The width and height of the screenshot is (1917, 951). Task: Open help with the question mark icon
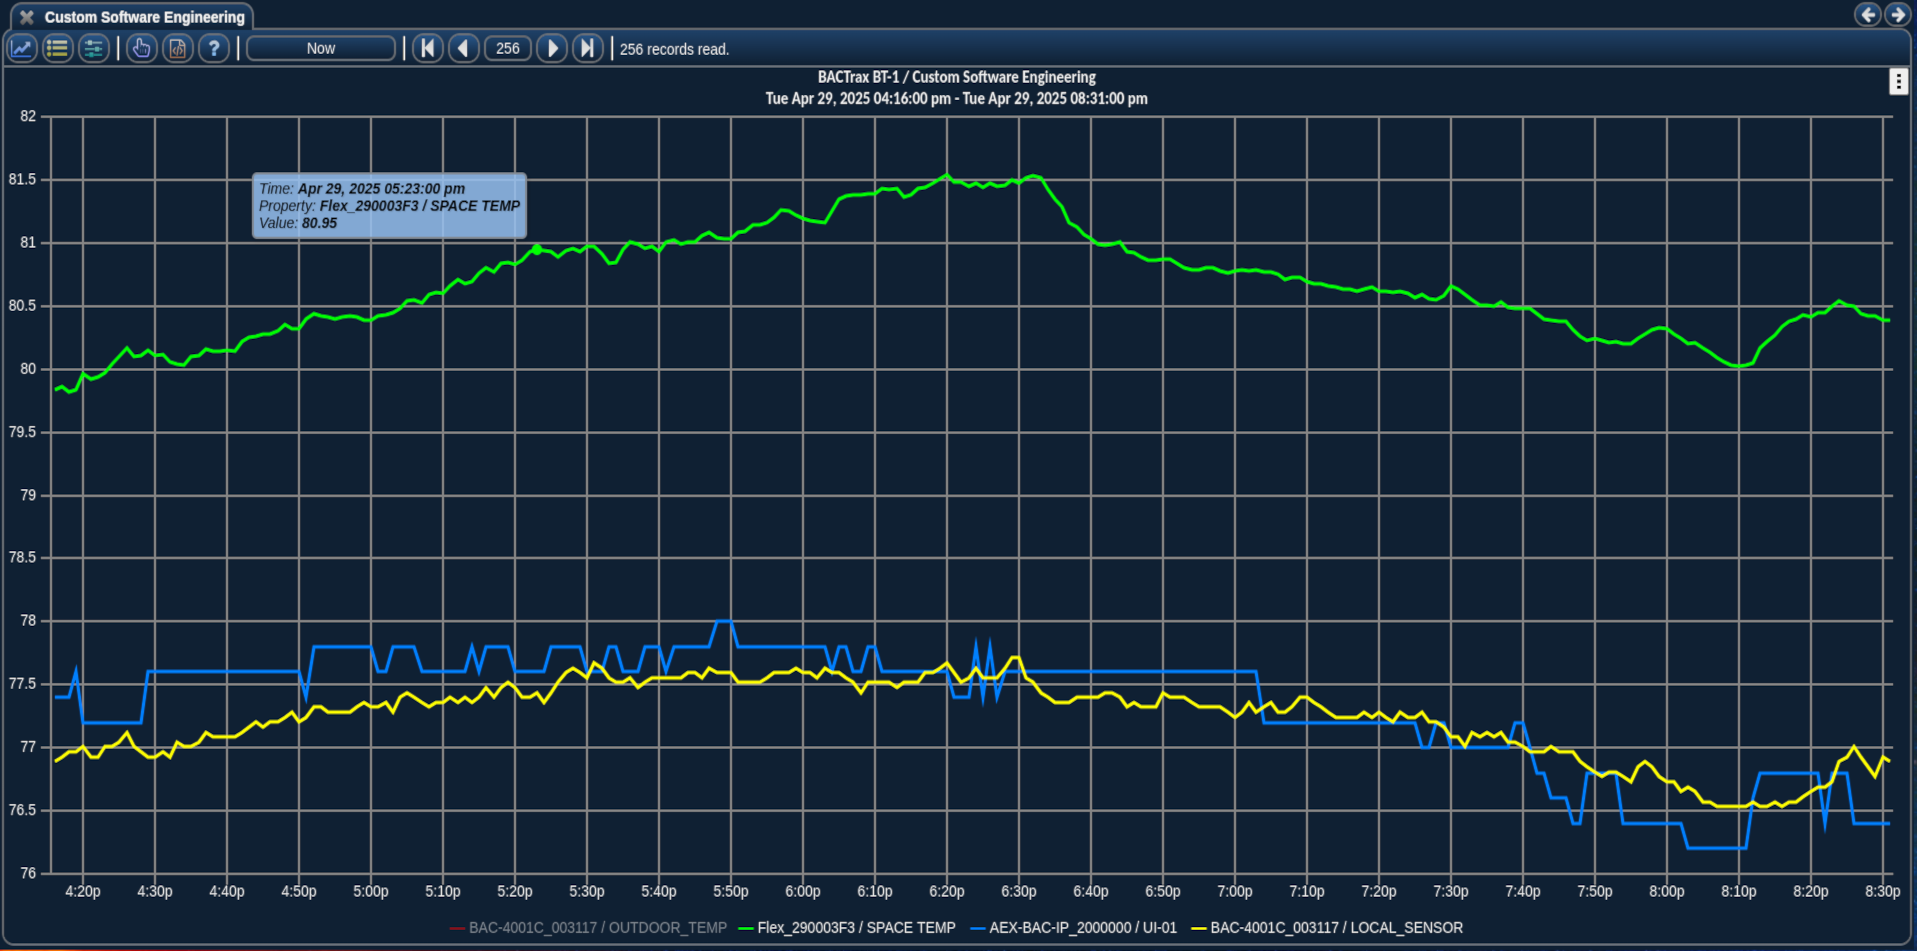213,48
